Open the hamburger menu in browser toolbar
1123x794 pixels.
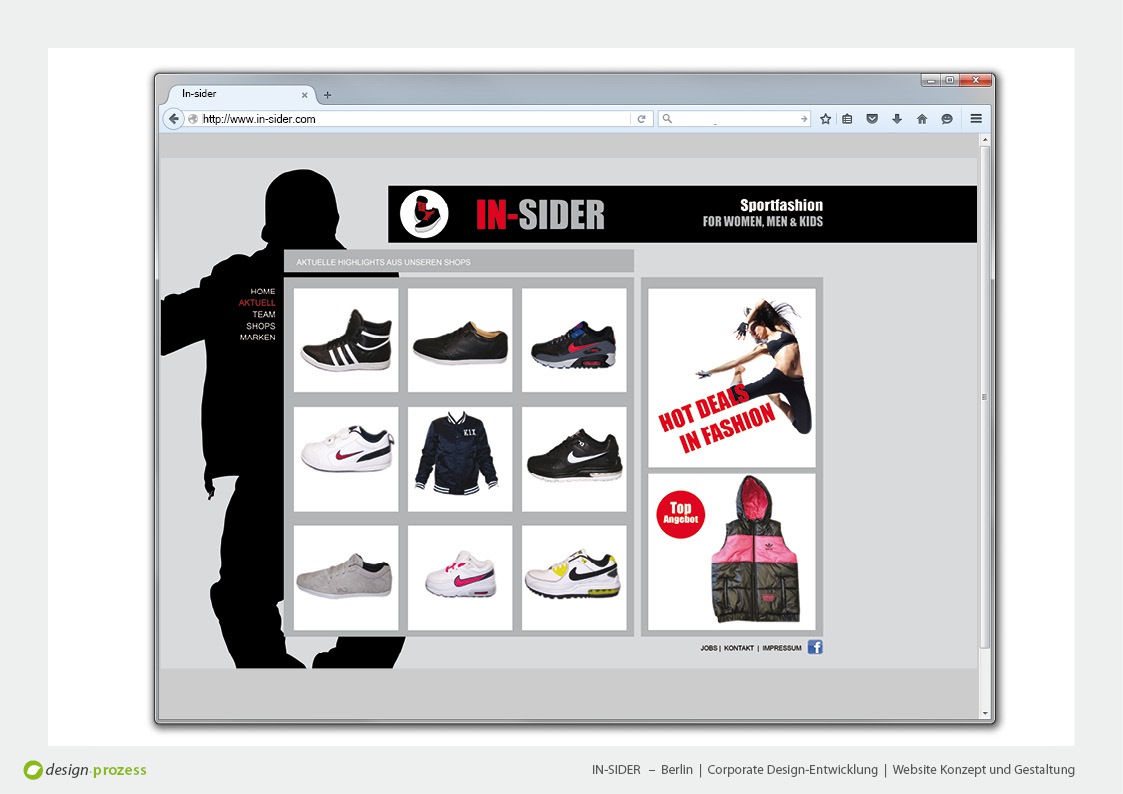point(976,118)
